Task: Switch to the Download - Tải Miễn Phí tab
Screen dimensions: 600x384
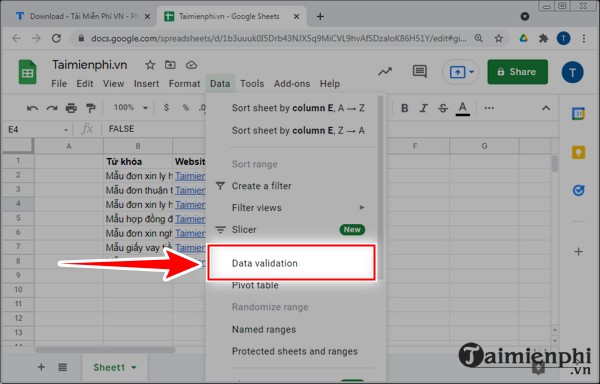Action: tap(82, 16)
